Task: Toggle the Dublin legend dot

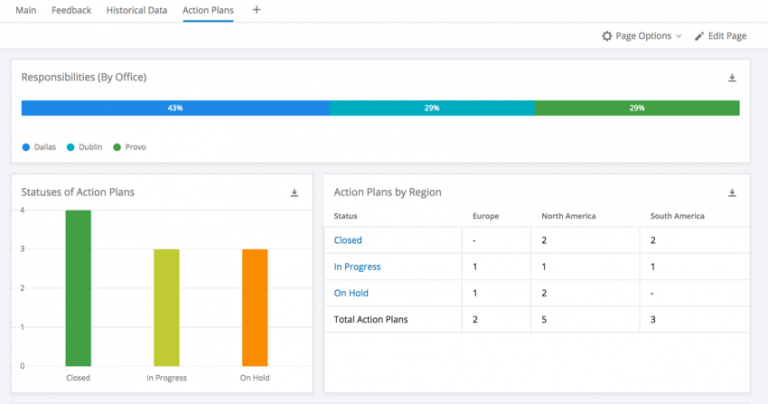Action: pyautogui.click(x=71, y=147)
